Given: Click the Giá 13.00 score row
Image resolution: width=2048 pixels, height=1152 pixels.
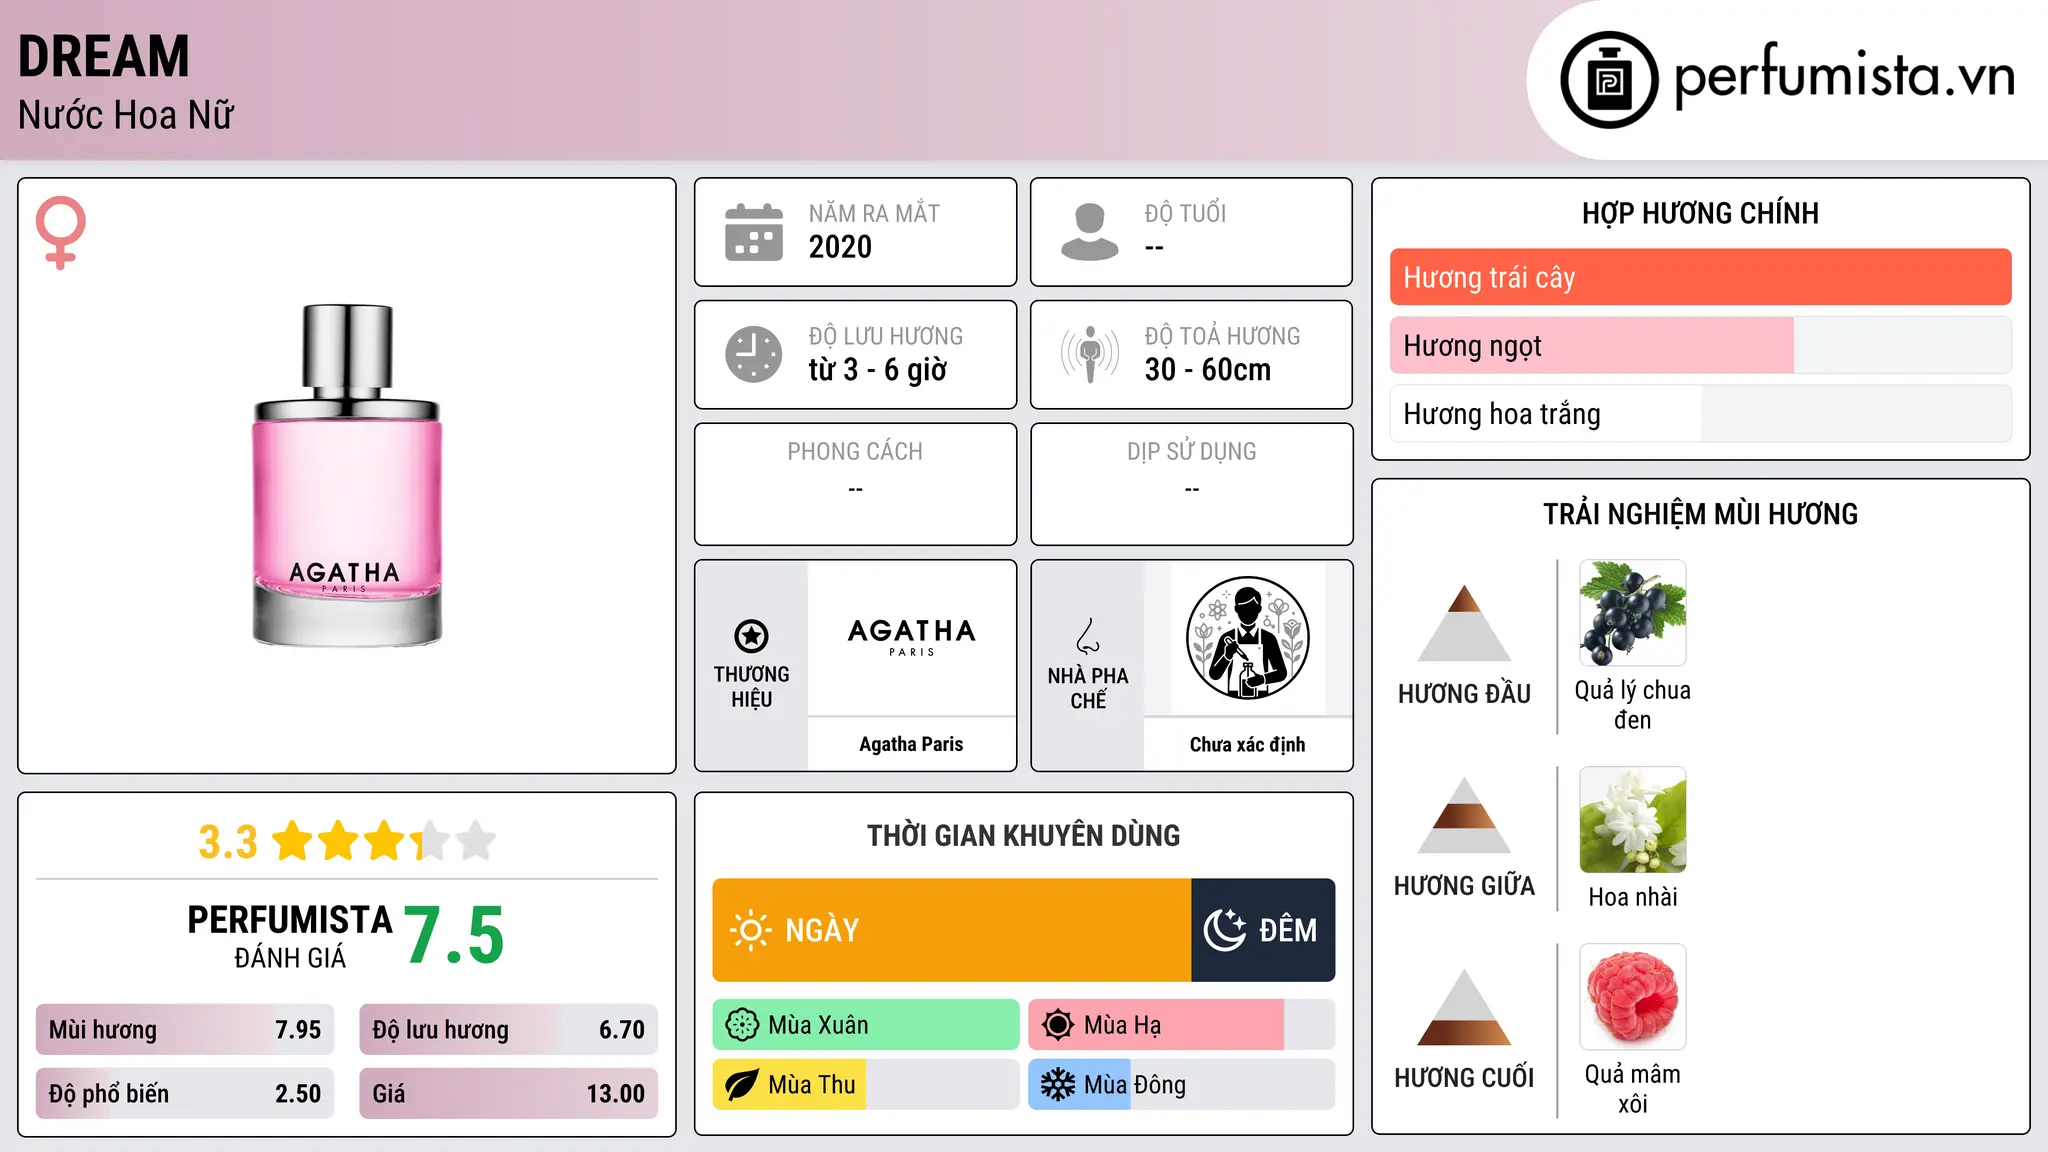Looking at the screenshot, I should [x=508, y=1094].
